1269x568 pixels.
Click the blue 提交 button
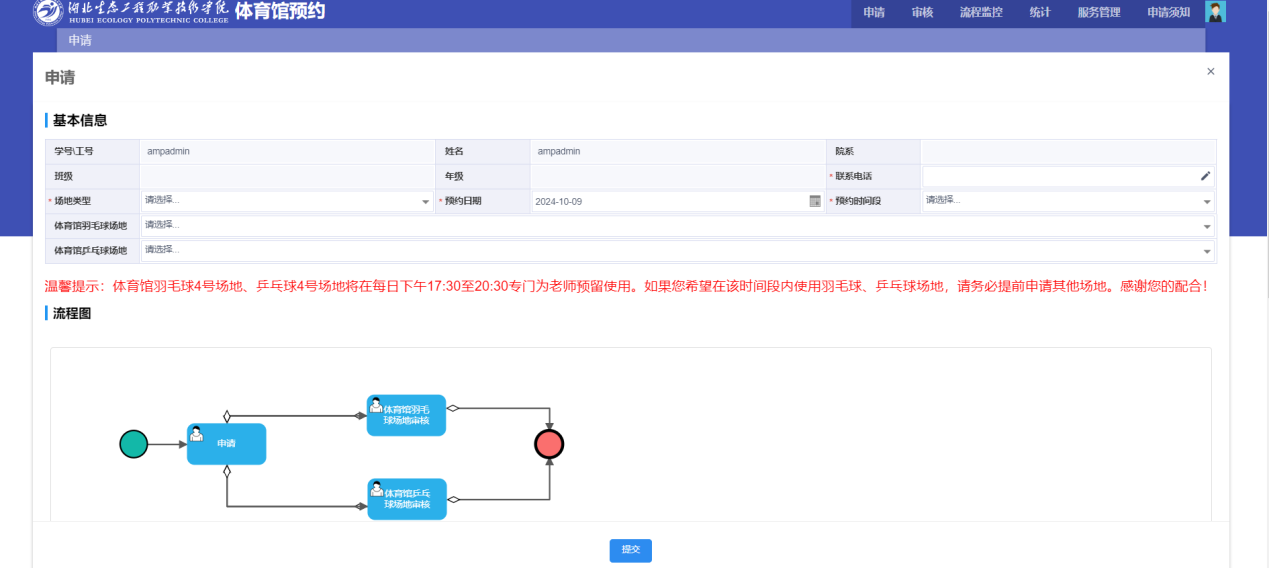tap(630, 550)
